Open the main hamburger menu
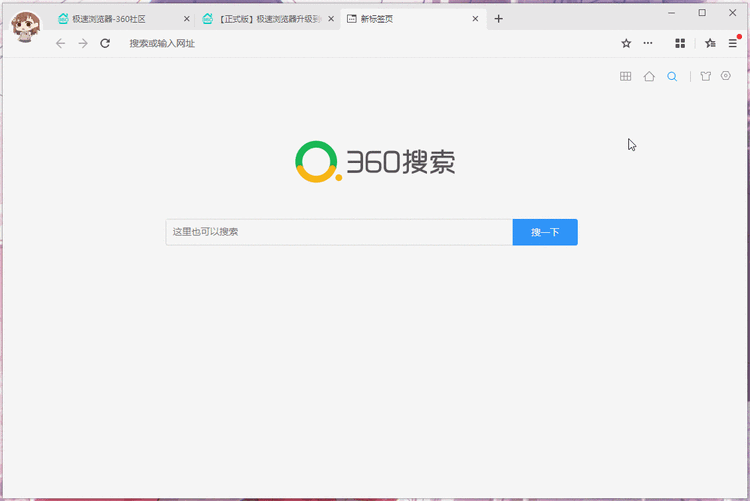This screenshot has height=501, width=750. (732, 43)
